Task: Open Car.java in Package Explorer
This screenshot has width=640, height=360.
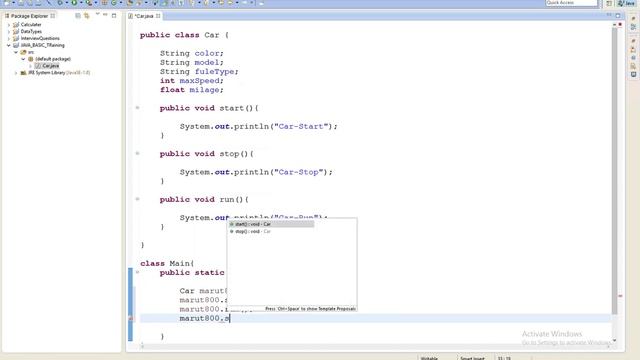Action: pos(51,66)
